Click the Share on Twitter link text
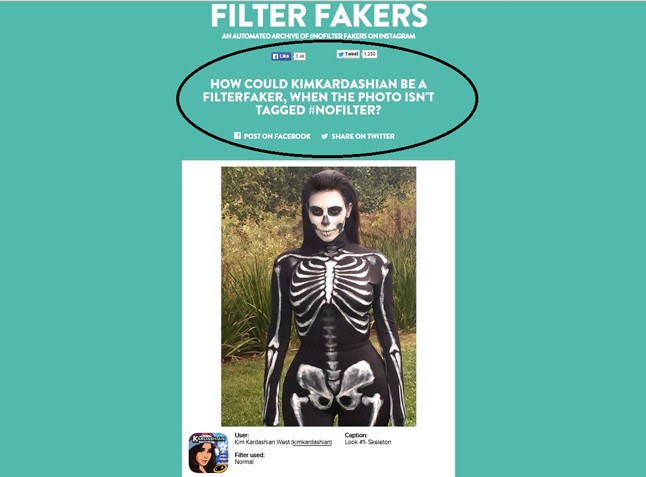Image resolution: width=646 pixels, height=477 pixels. click(x=363, y=136)
